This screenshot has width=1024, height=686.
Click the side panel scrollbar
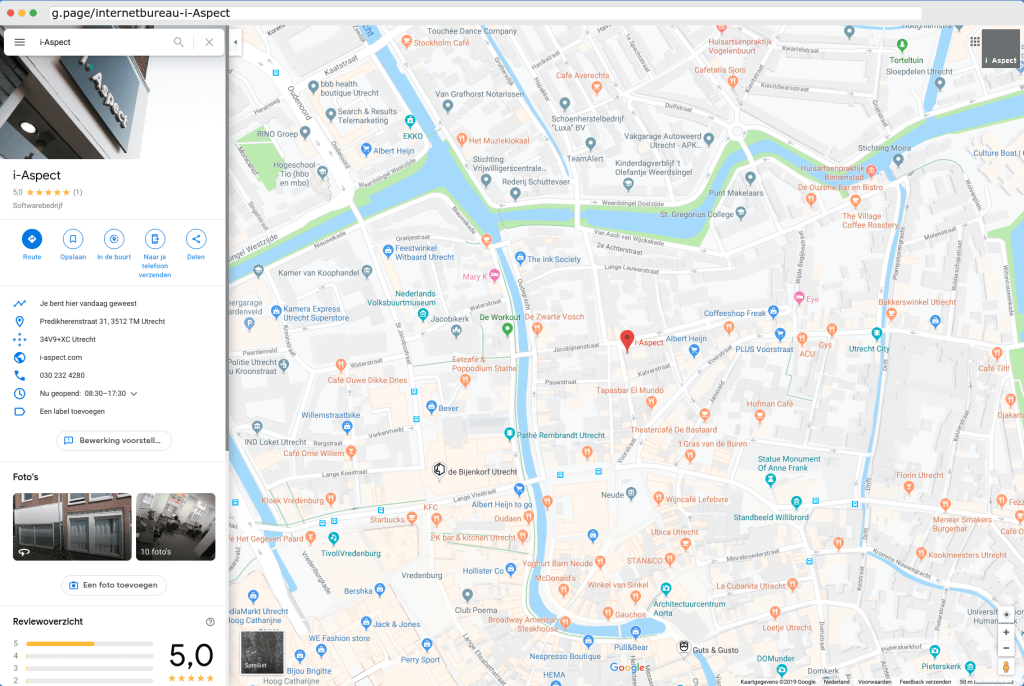[227, 238]
